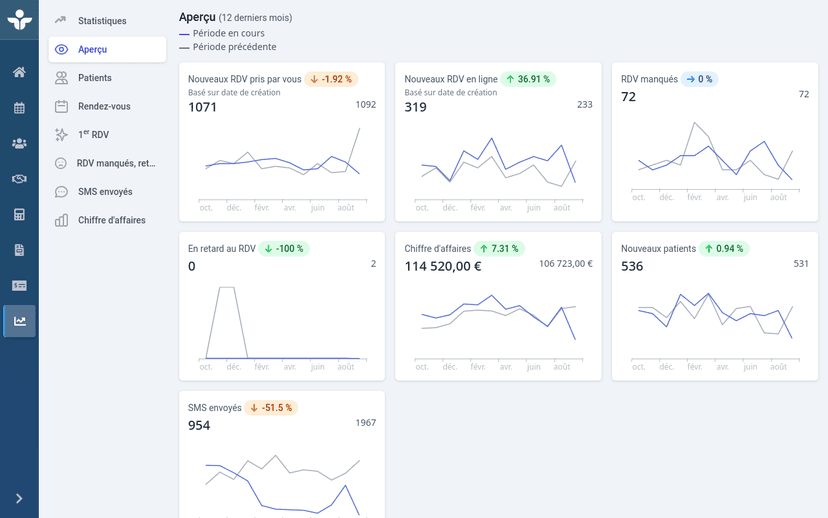828x518 pixels.
Task: Open the calculator icon in sidebar
Action: (19, 214)
